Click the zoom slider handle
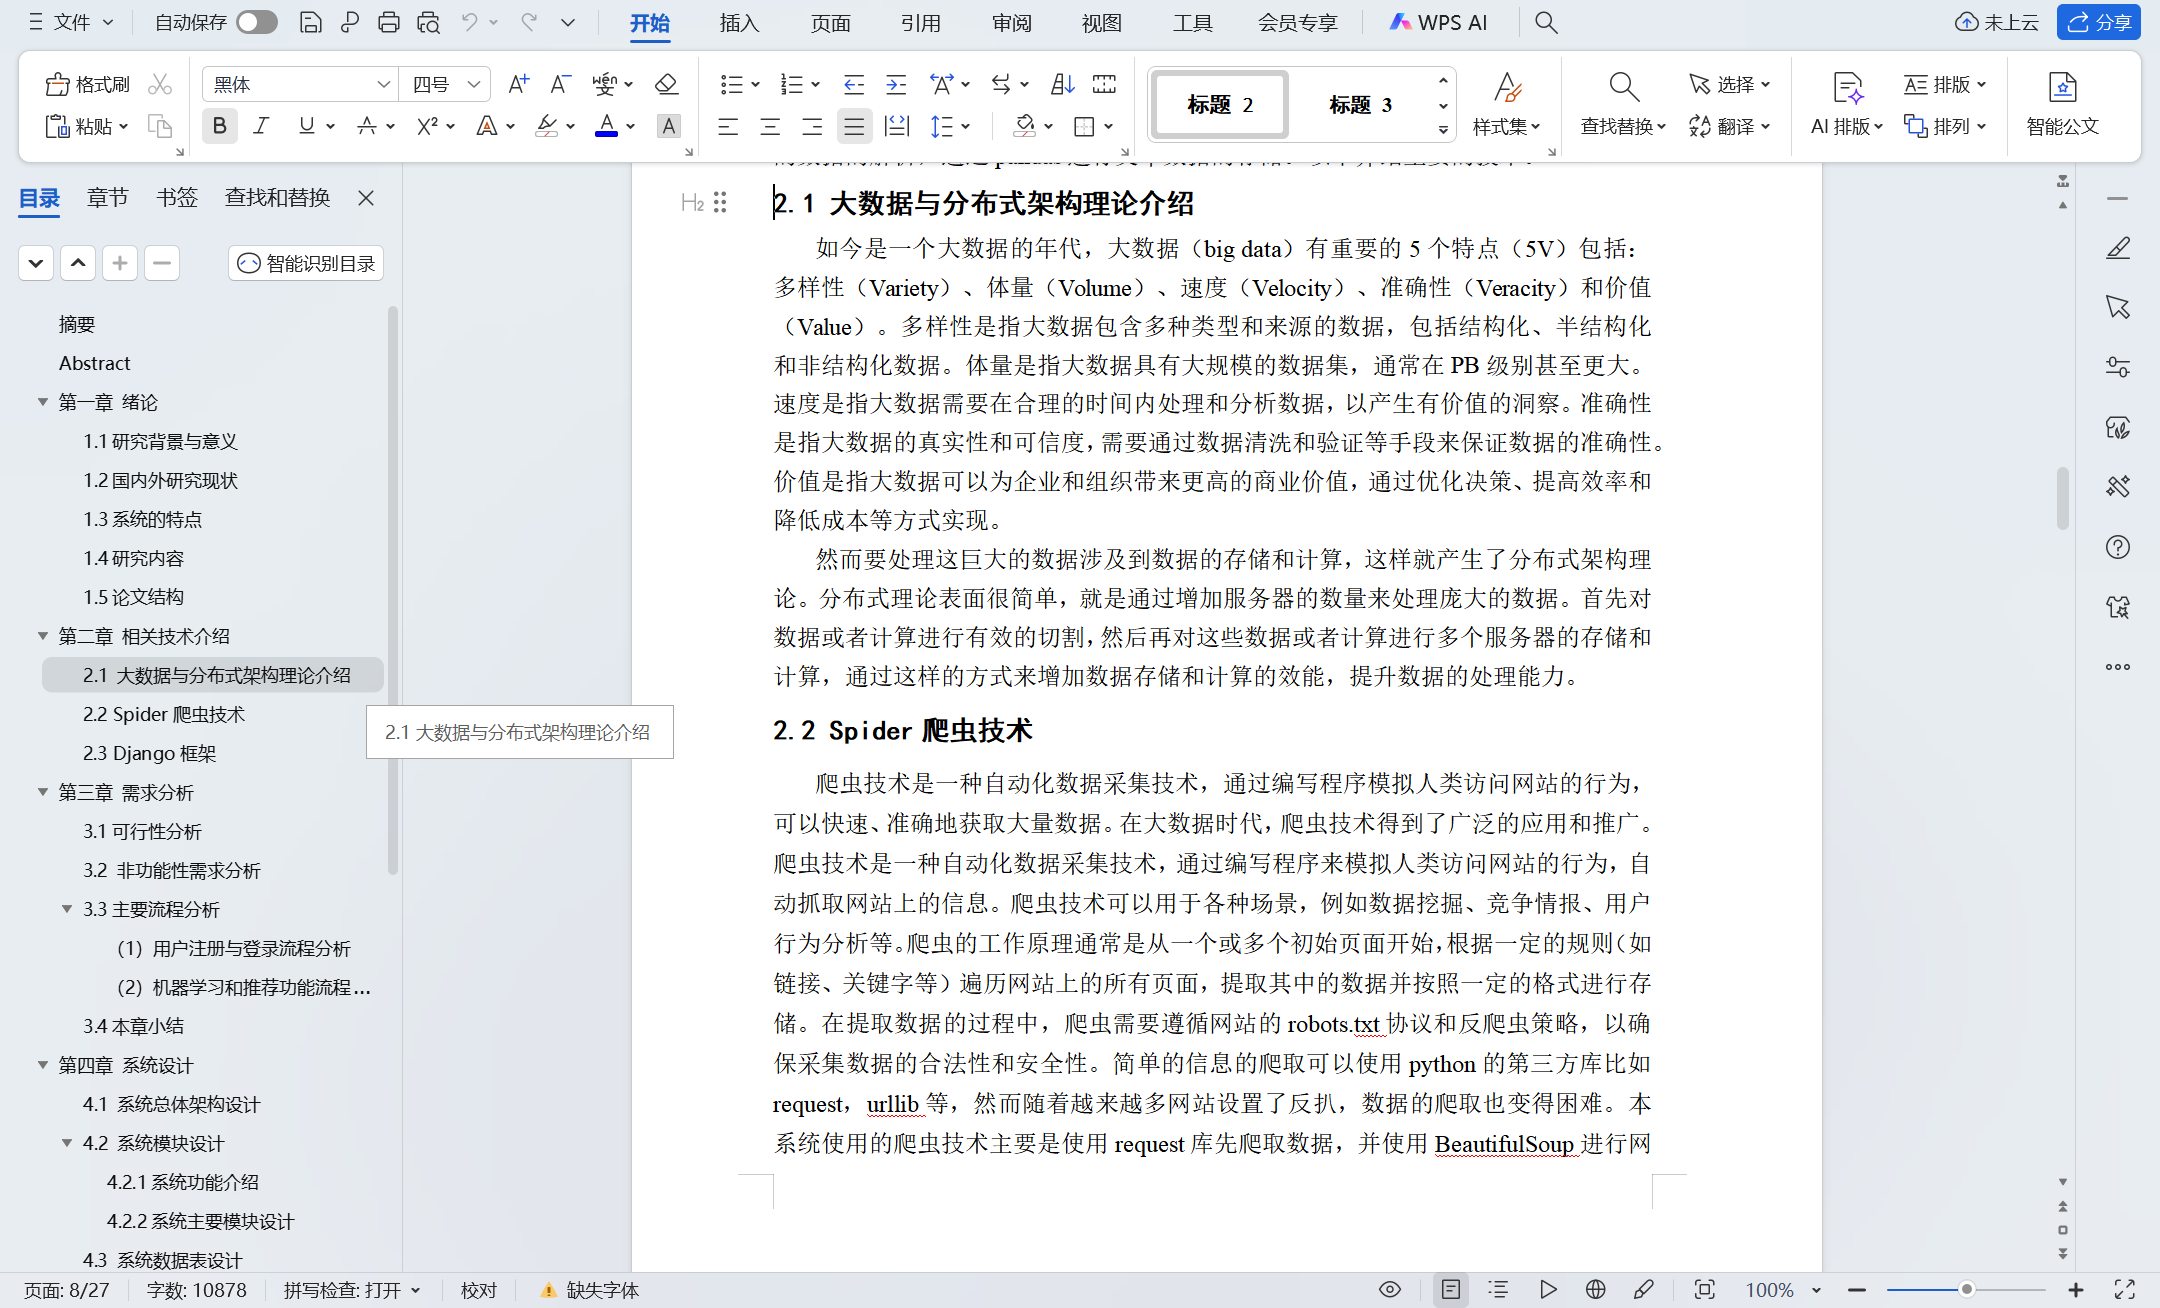 coord(1966,1290)
